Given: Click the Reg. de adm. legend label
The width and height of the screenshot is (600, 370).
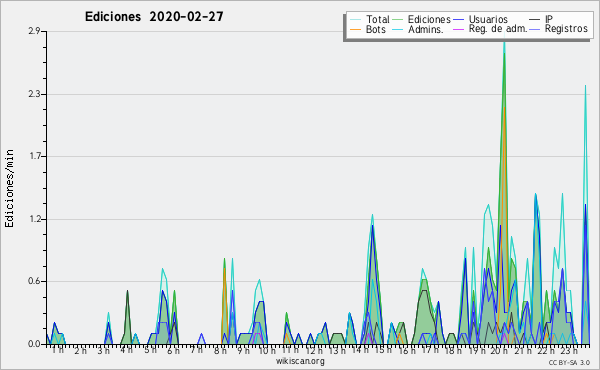Looking at the screenshot, I should point(497,29).
